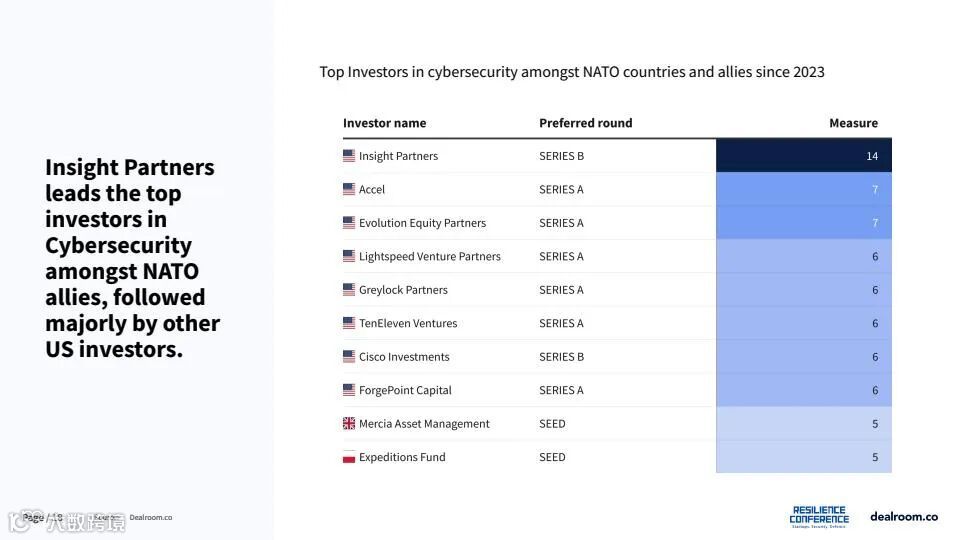Sort by the Investor name column header

coord(384,123)
